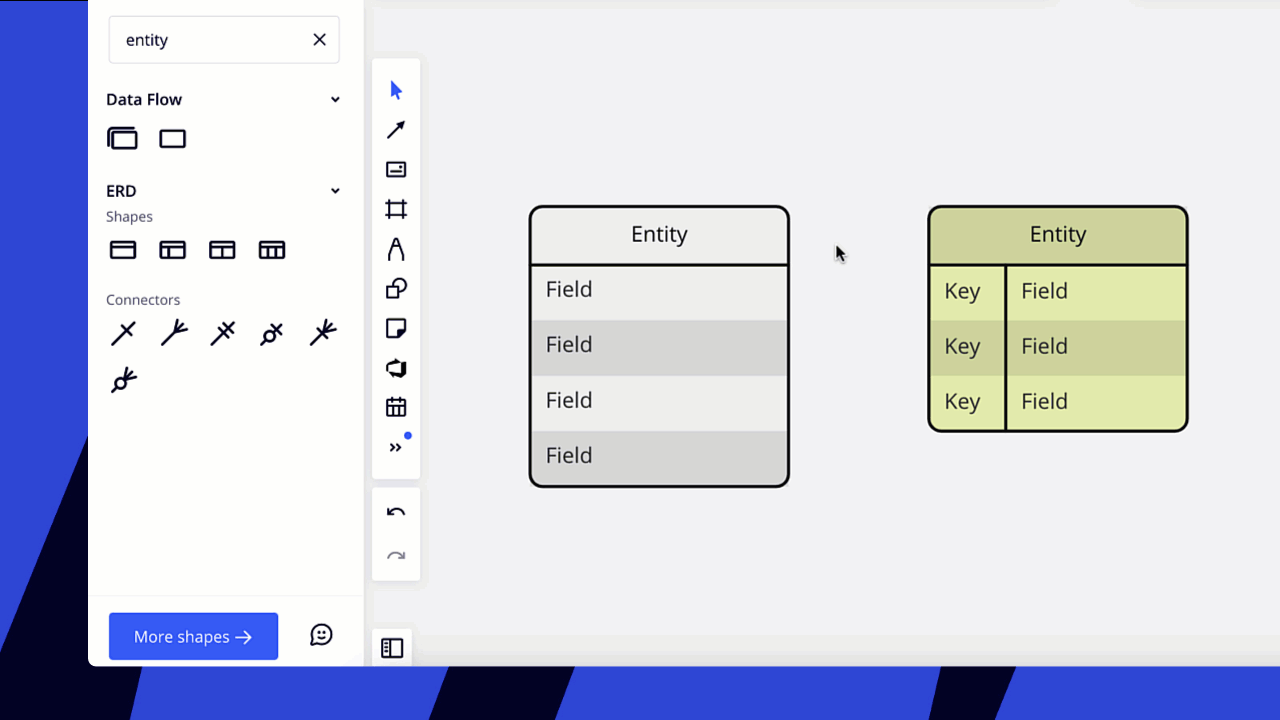Open the table tool in the toolbar
The width and height of the screenshot is (1280, 720).
pyautogui.click(x=396, y=406)
